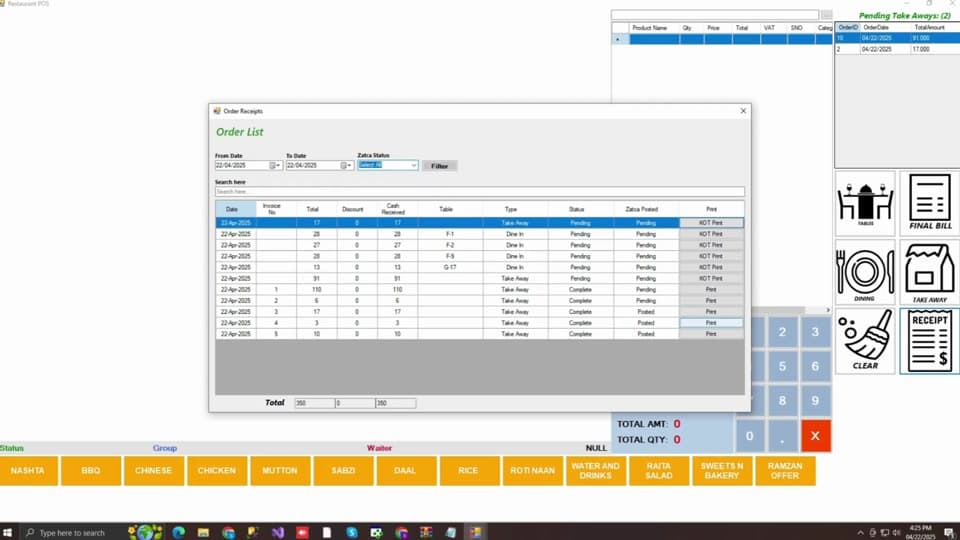The height and width of the screenshot is (540, 960).
Task: Open the Receipt icon
Action: 929,341
